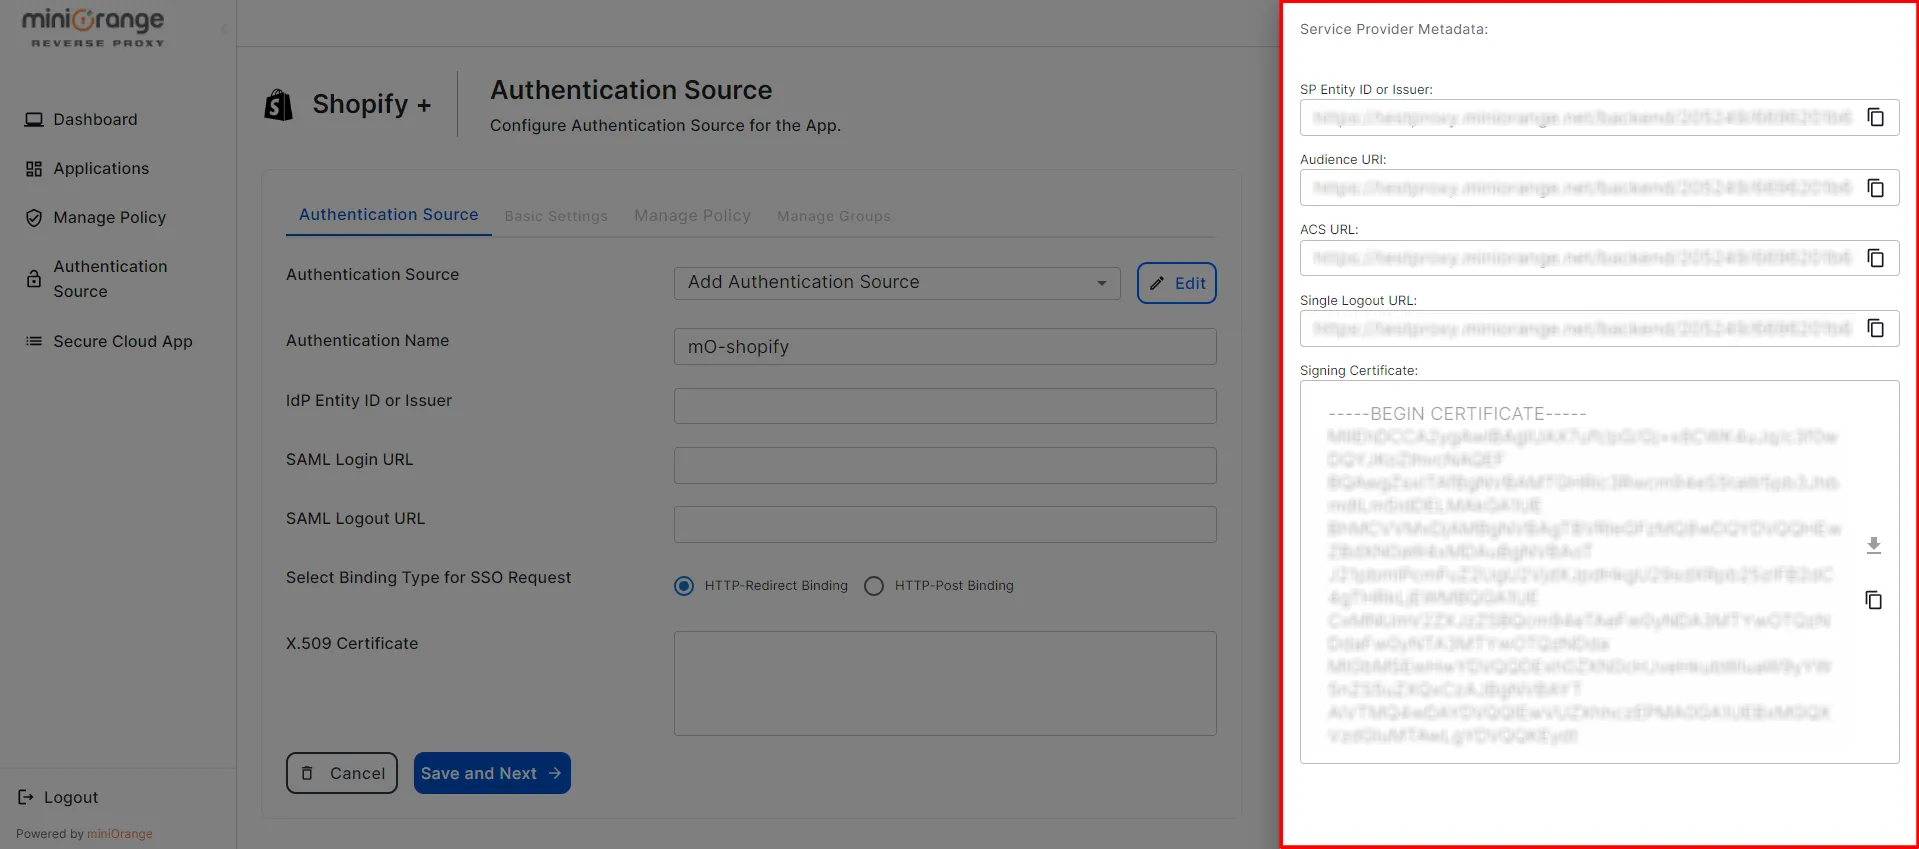This screenshot has width=1919, height=849.
Task: Download the Signing Certificate
Action: 1874,545
